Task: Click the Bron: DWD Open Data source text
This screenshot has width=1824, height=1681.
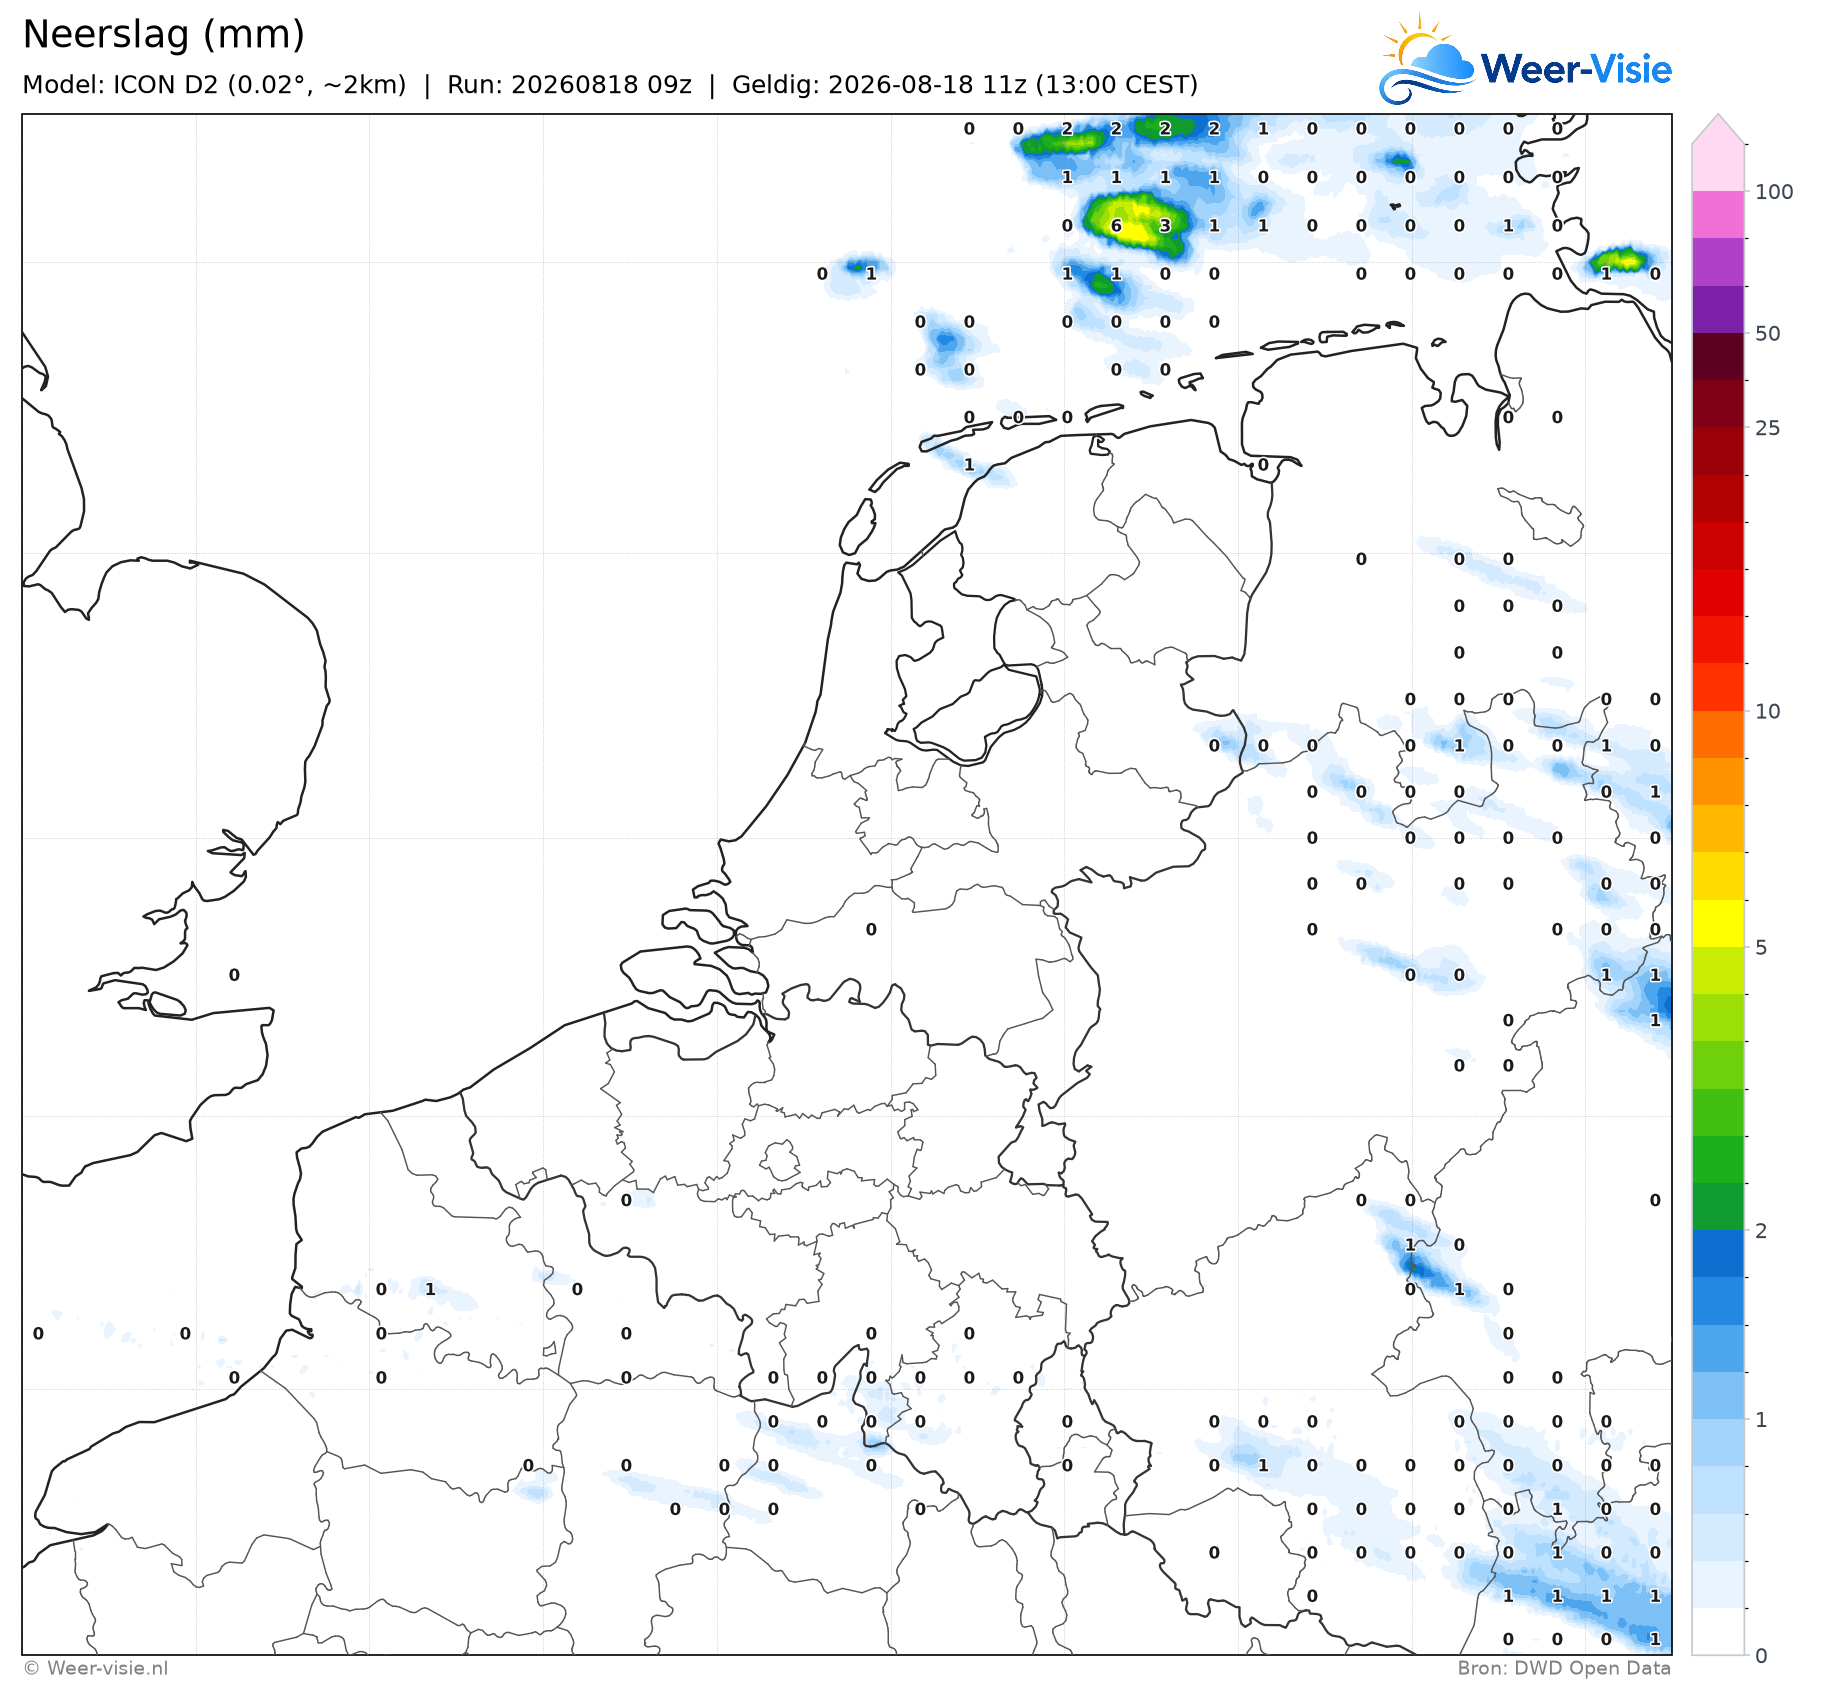Action: click(x=1564, y=1667)
